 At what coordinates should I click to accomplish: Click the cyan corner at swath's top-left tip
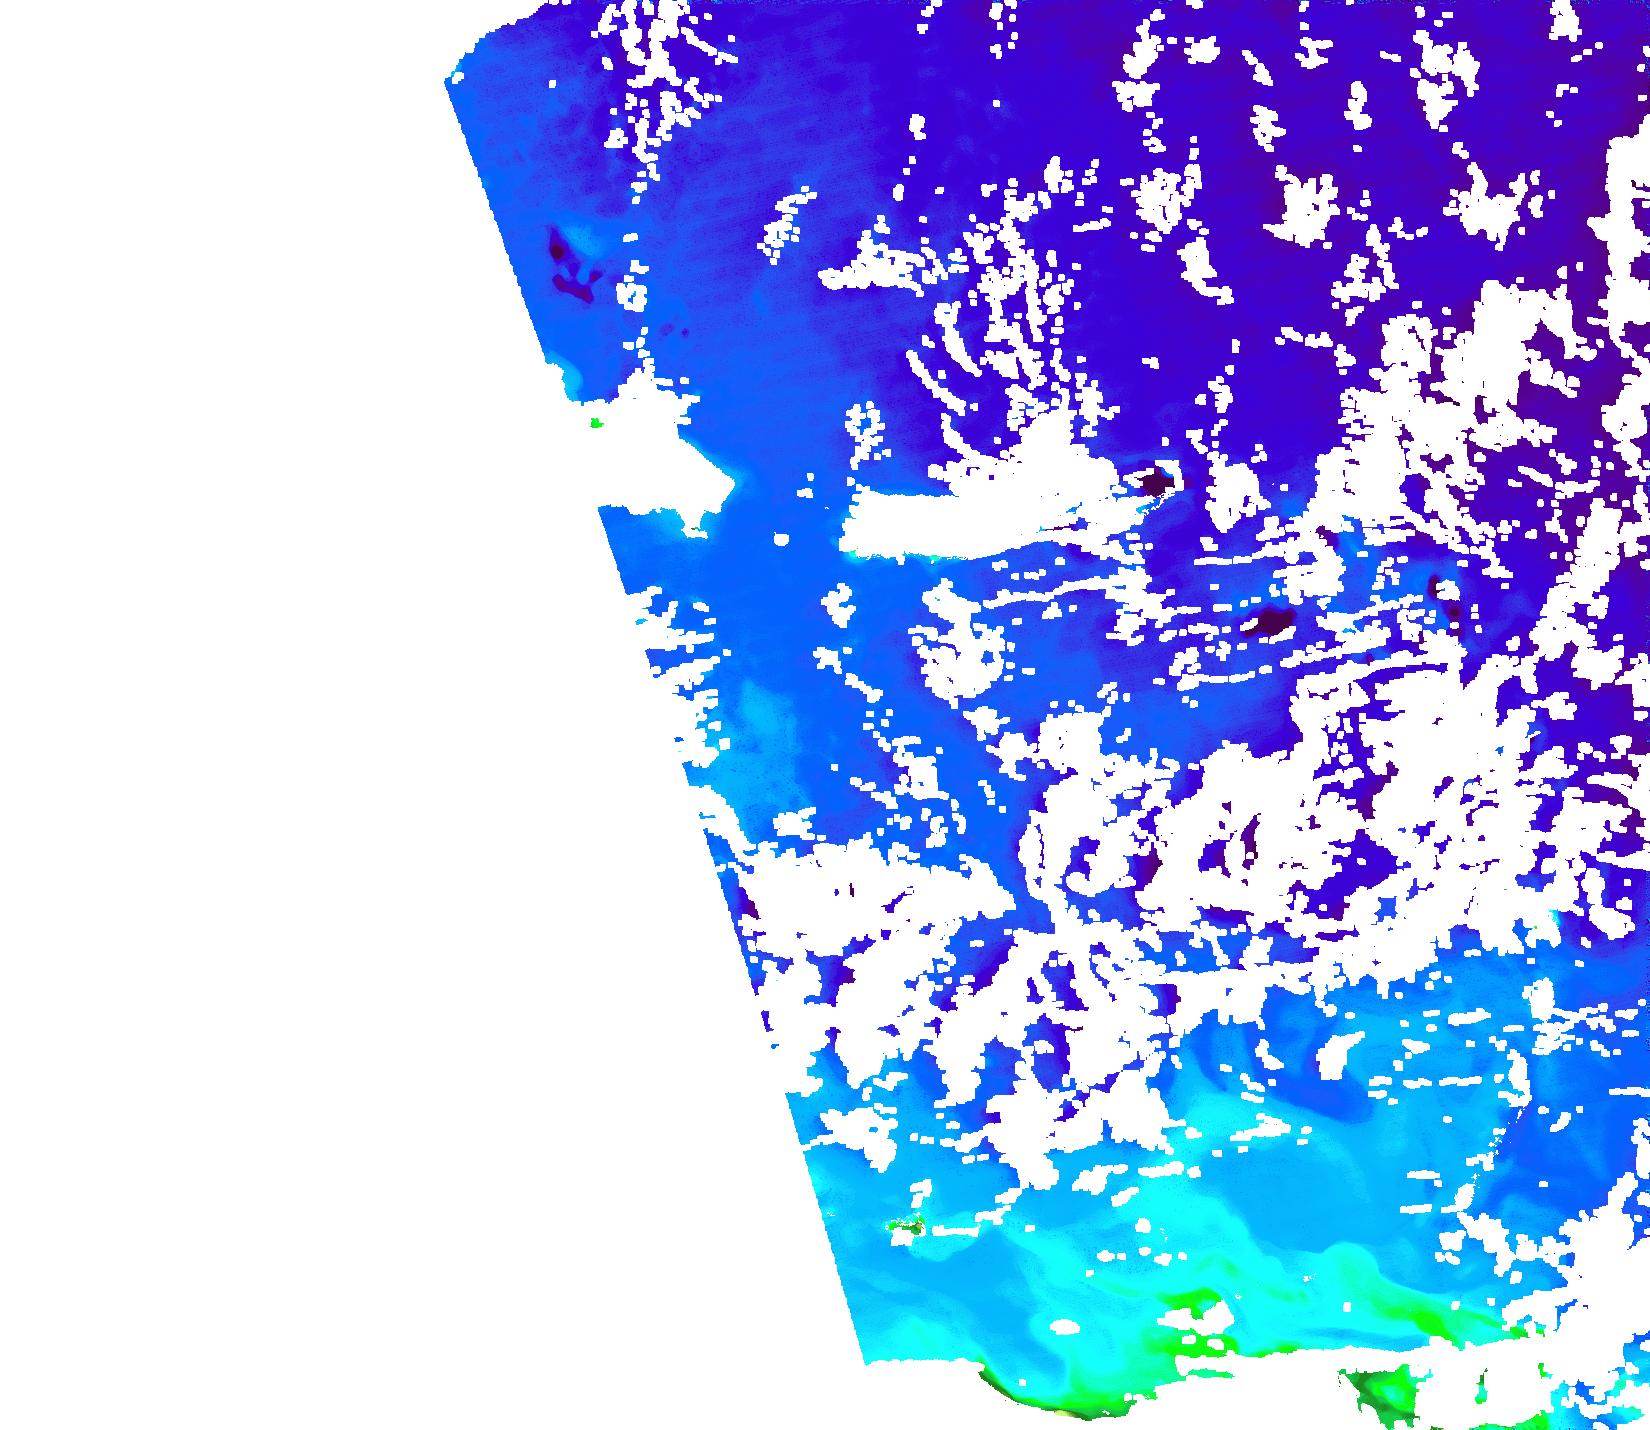click(459, 73)
